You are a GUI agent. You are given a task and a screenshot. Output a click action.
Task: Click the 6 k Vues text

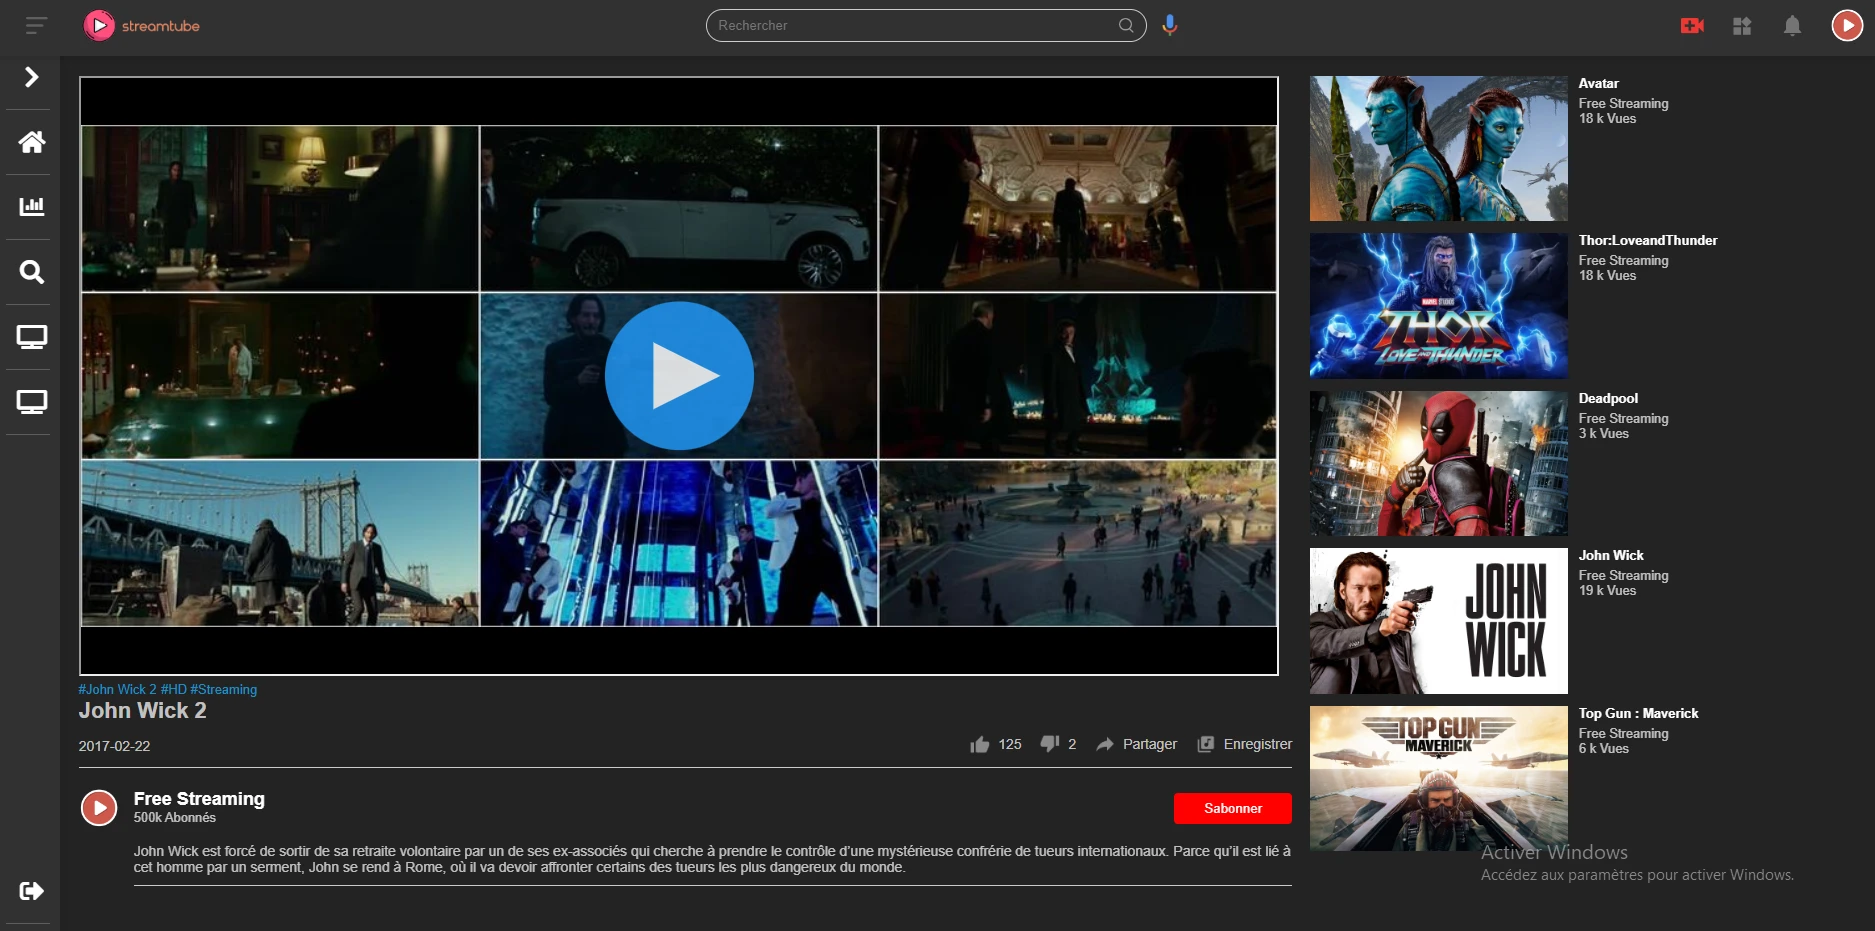pyautogui.click(x=1604, y=749)
